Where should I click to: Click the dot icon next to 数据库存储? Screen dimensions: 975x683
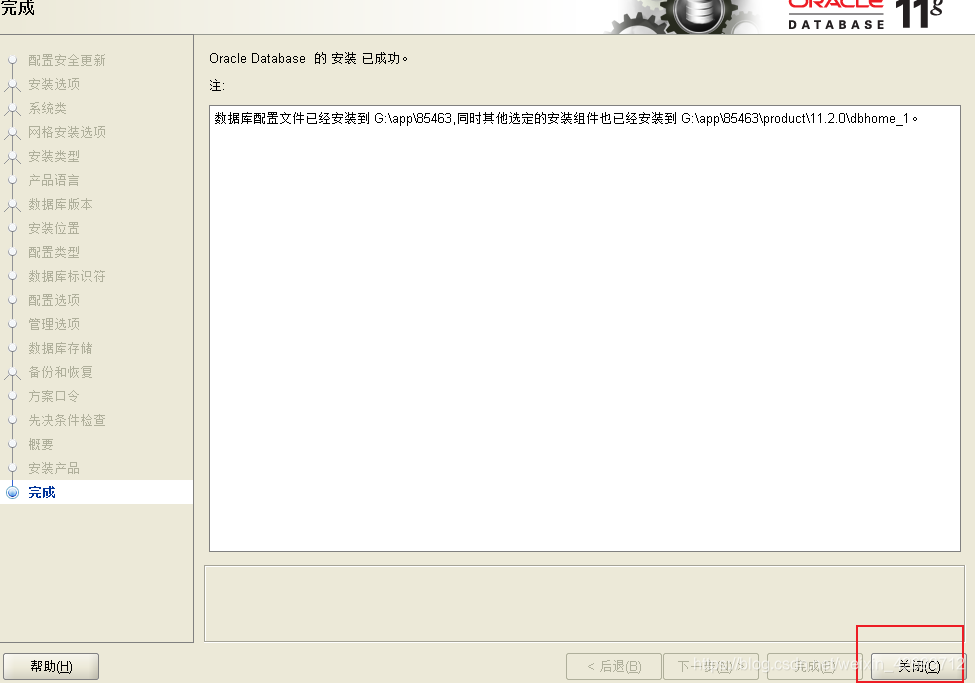tap(12, 348)
